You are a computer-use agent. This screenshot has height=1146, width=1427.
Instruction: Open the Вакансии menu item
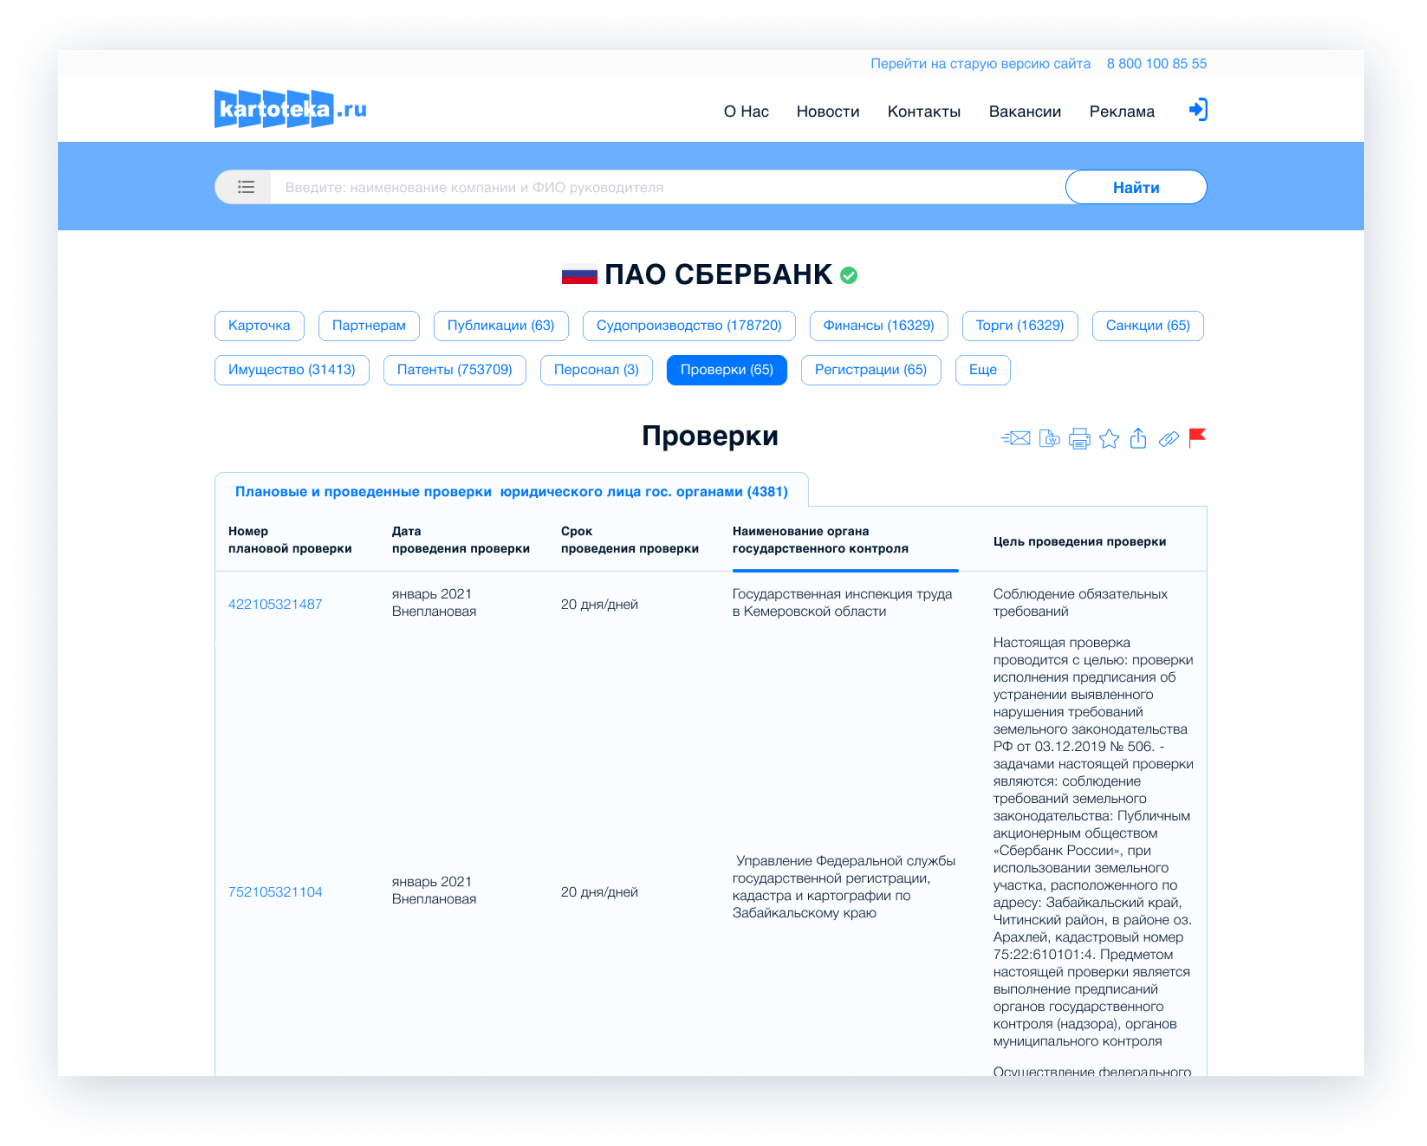(1025, 111)
